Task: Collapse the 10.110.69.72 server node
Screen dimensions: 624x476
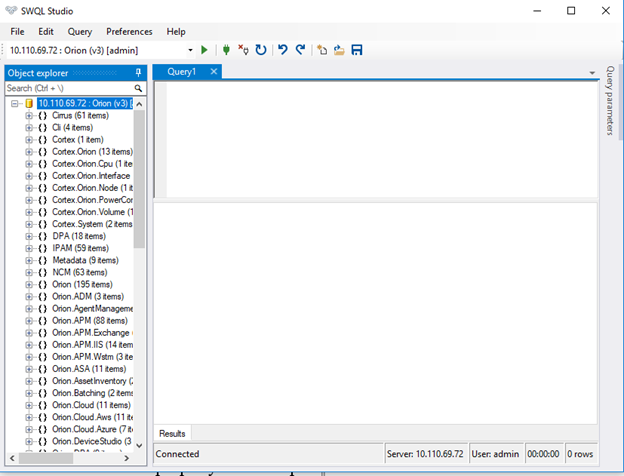Action: pos(15,104)
